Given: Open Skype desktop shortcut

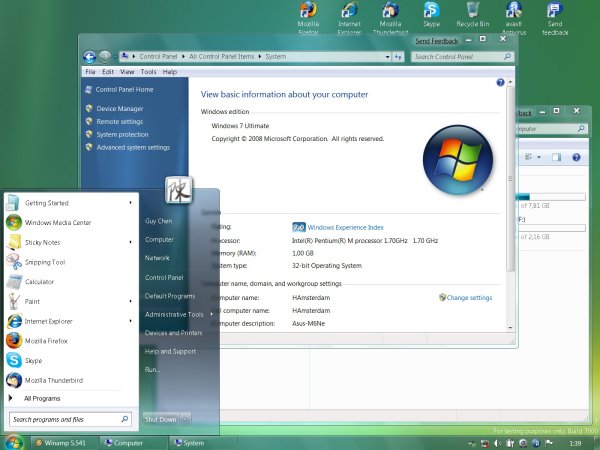Looking at the screenshot, I should tap(432, 15).
